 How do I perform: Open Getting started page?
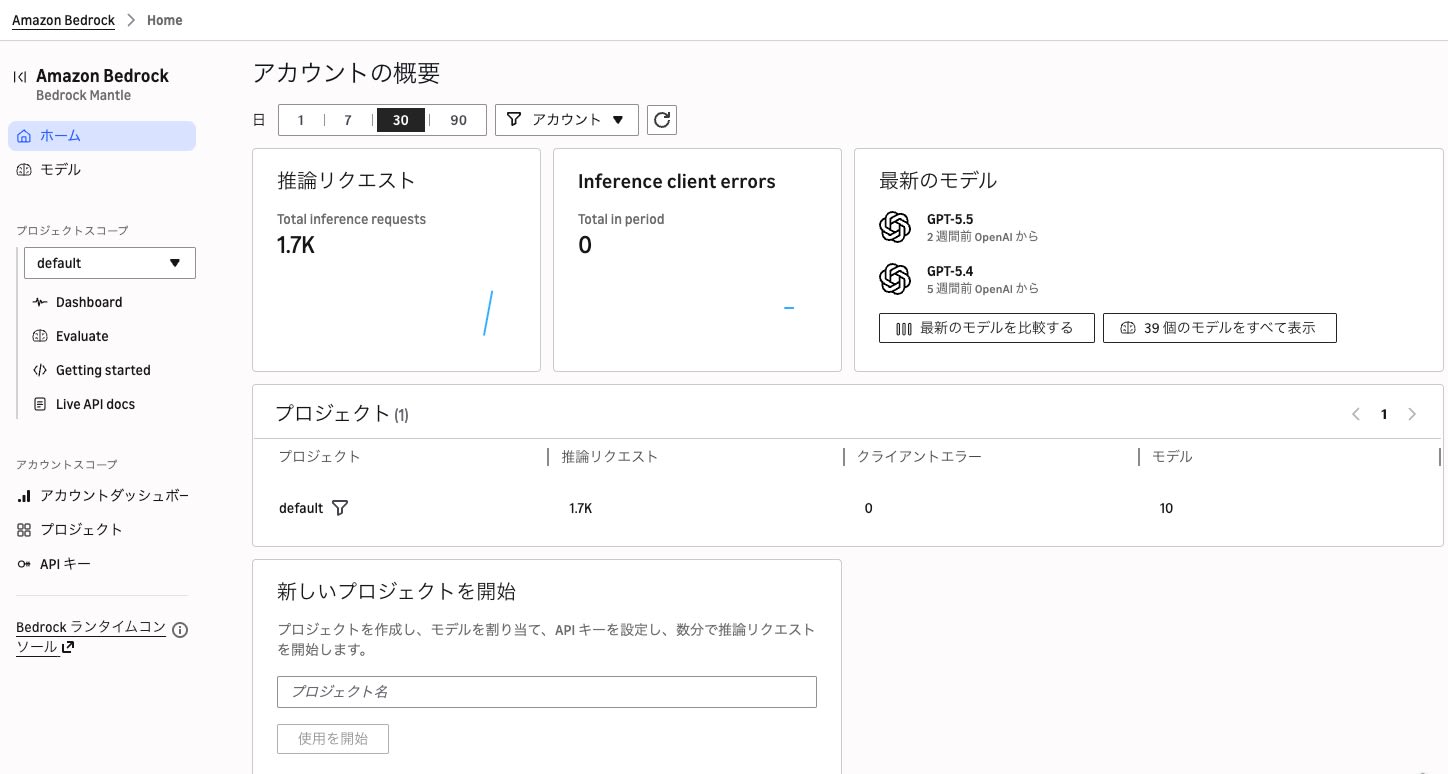pos(103,370)
